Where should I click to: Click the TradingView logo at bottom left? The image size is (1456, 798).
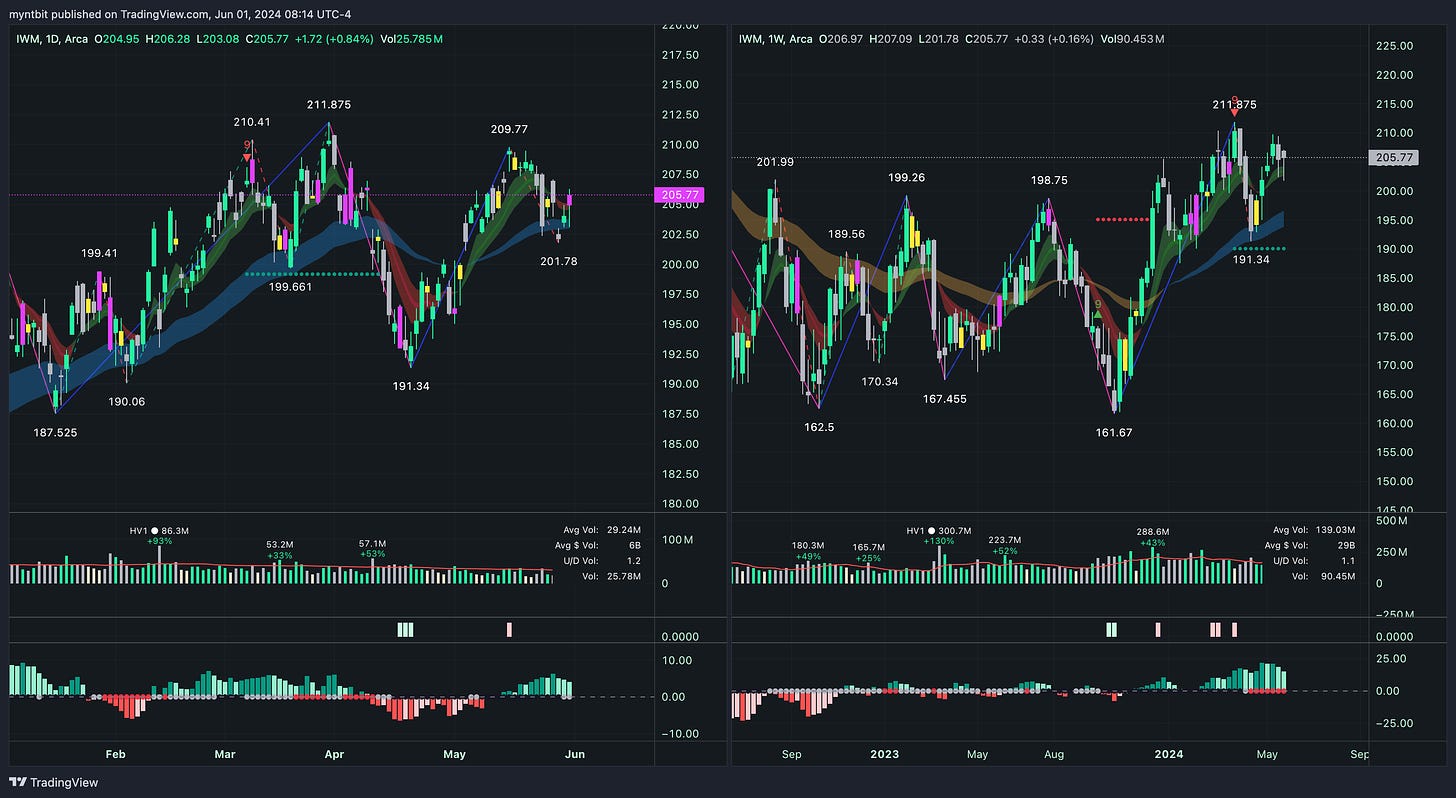tap(55, 782)
